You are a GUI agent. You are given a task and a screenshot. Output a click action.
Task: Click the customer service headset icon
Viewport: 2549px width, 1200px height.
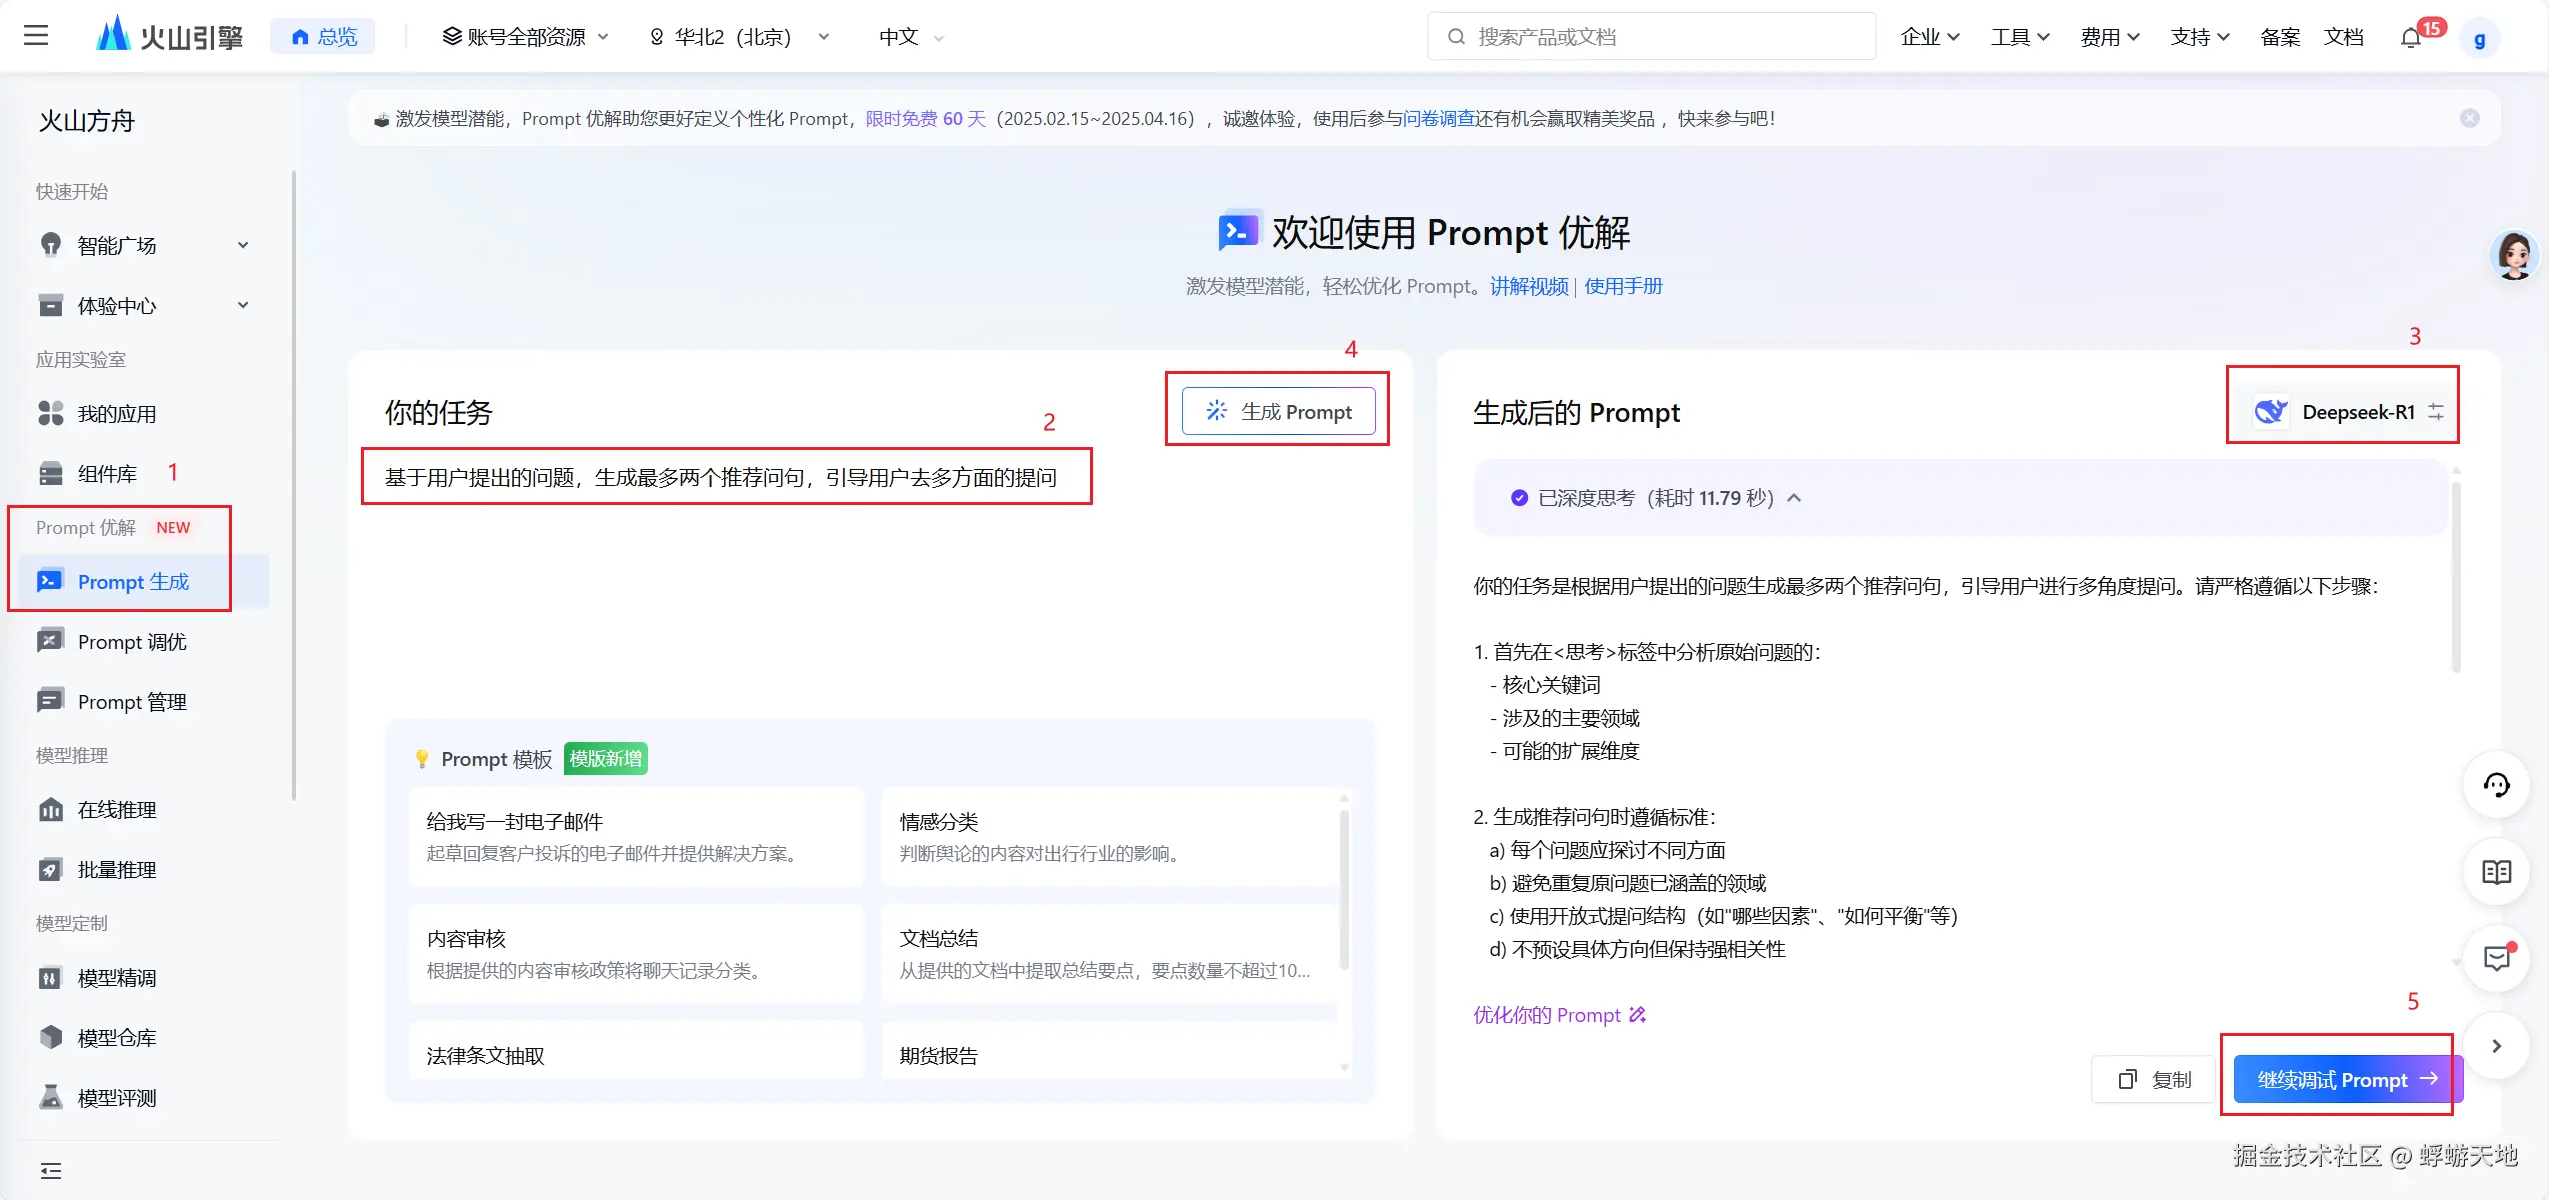point(2496,786)
